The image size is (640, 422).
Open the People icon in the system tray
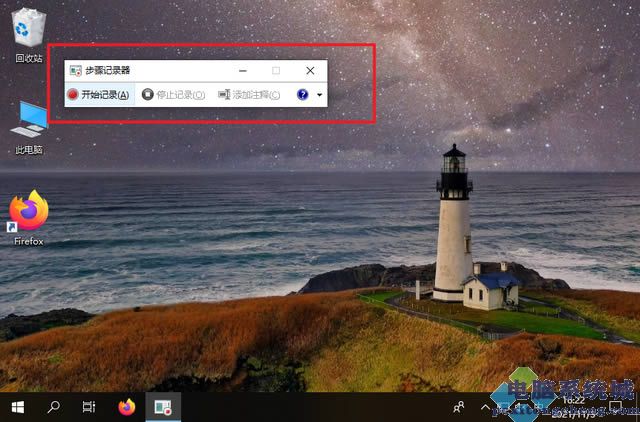(459, 407)
